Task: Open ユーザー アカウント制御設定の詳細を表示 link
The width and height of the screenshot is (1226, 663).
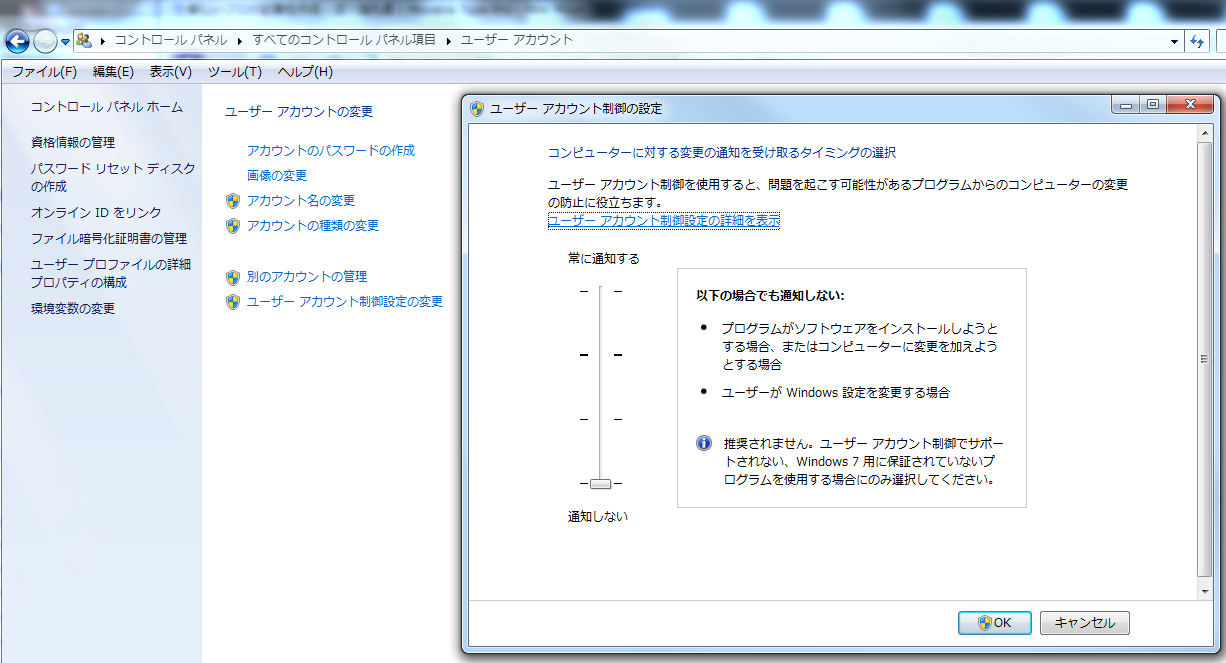Action: (x=663, y=221)
